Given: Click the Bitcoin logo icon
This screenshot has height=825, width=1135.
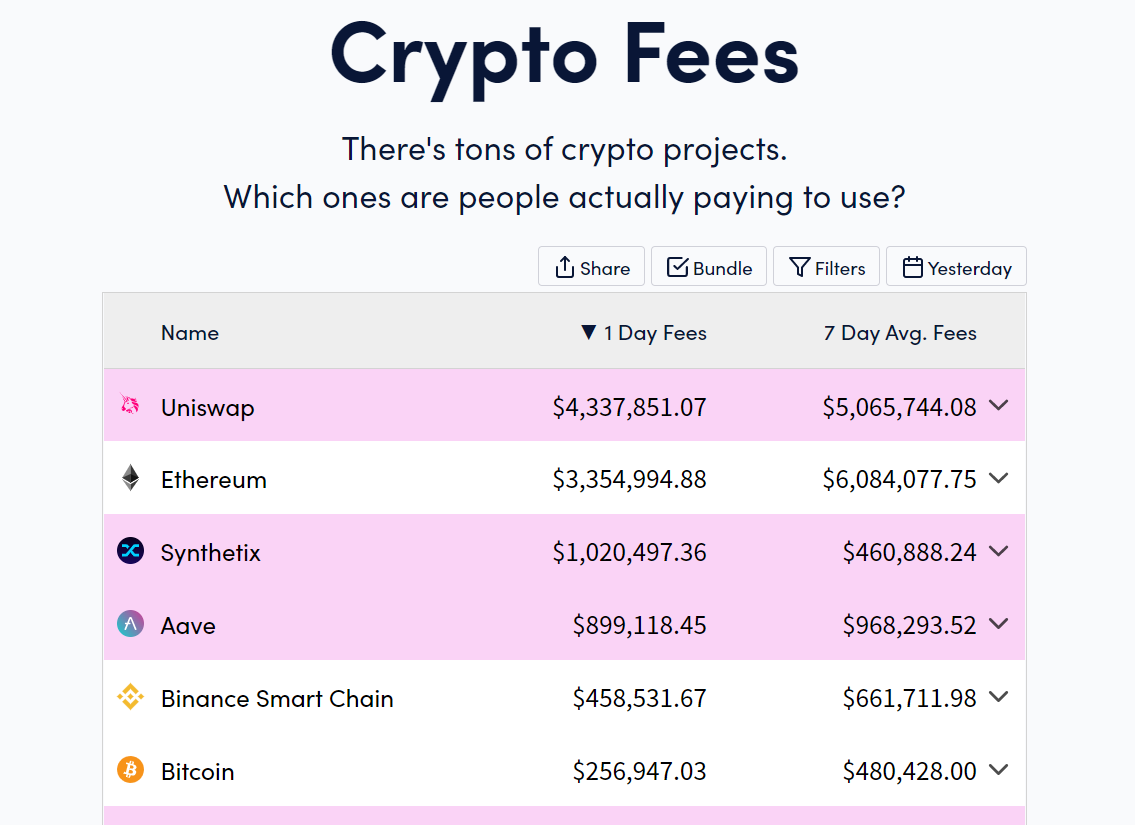Looking at the screenshot, I should [x=131, y=770].
